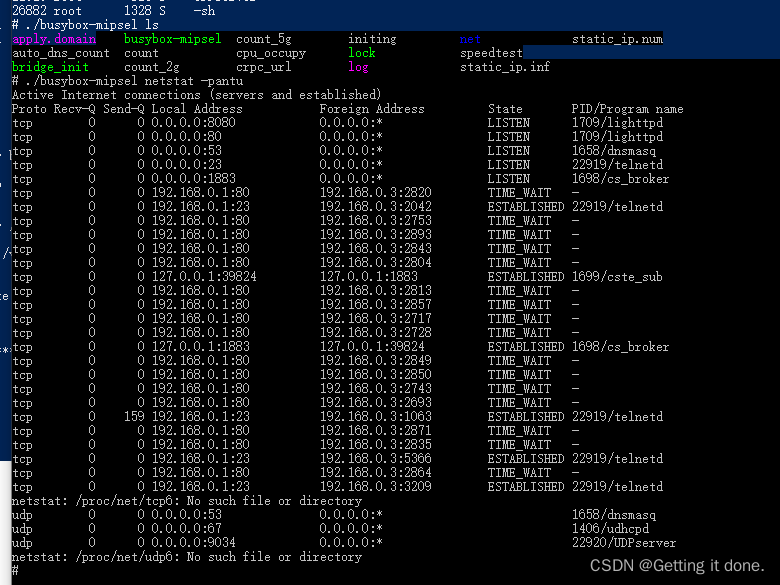The height and width of the screenshot is (585, 780).
Task: Click the 0.0.0.0:8080 local address
Action: click(x=194, y=123)
